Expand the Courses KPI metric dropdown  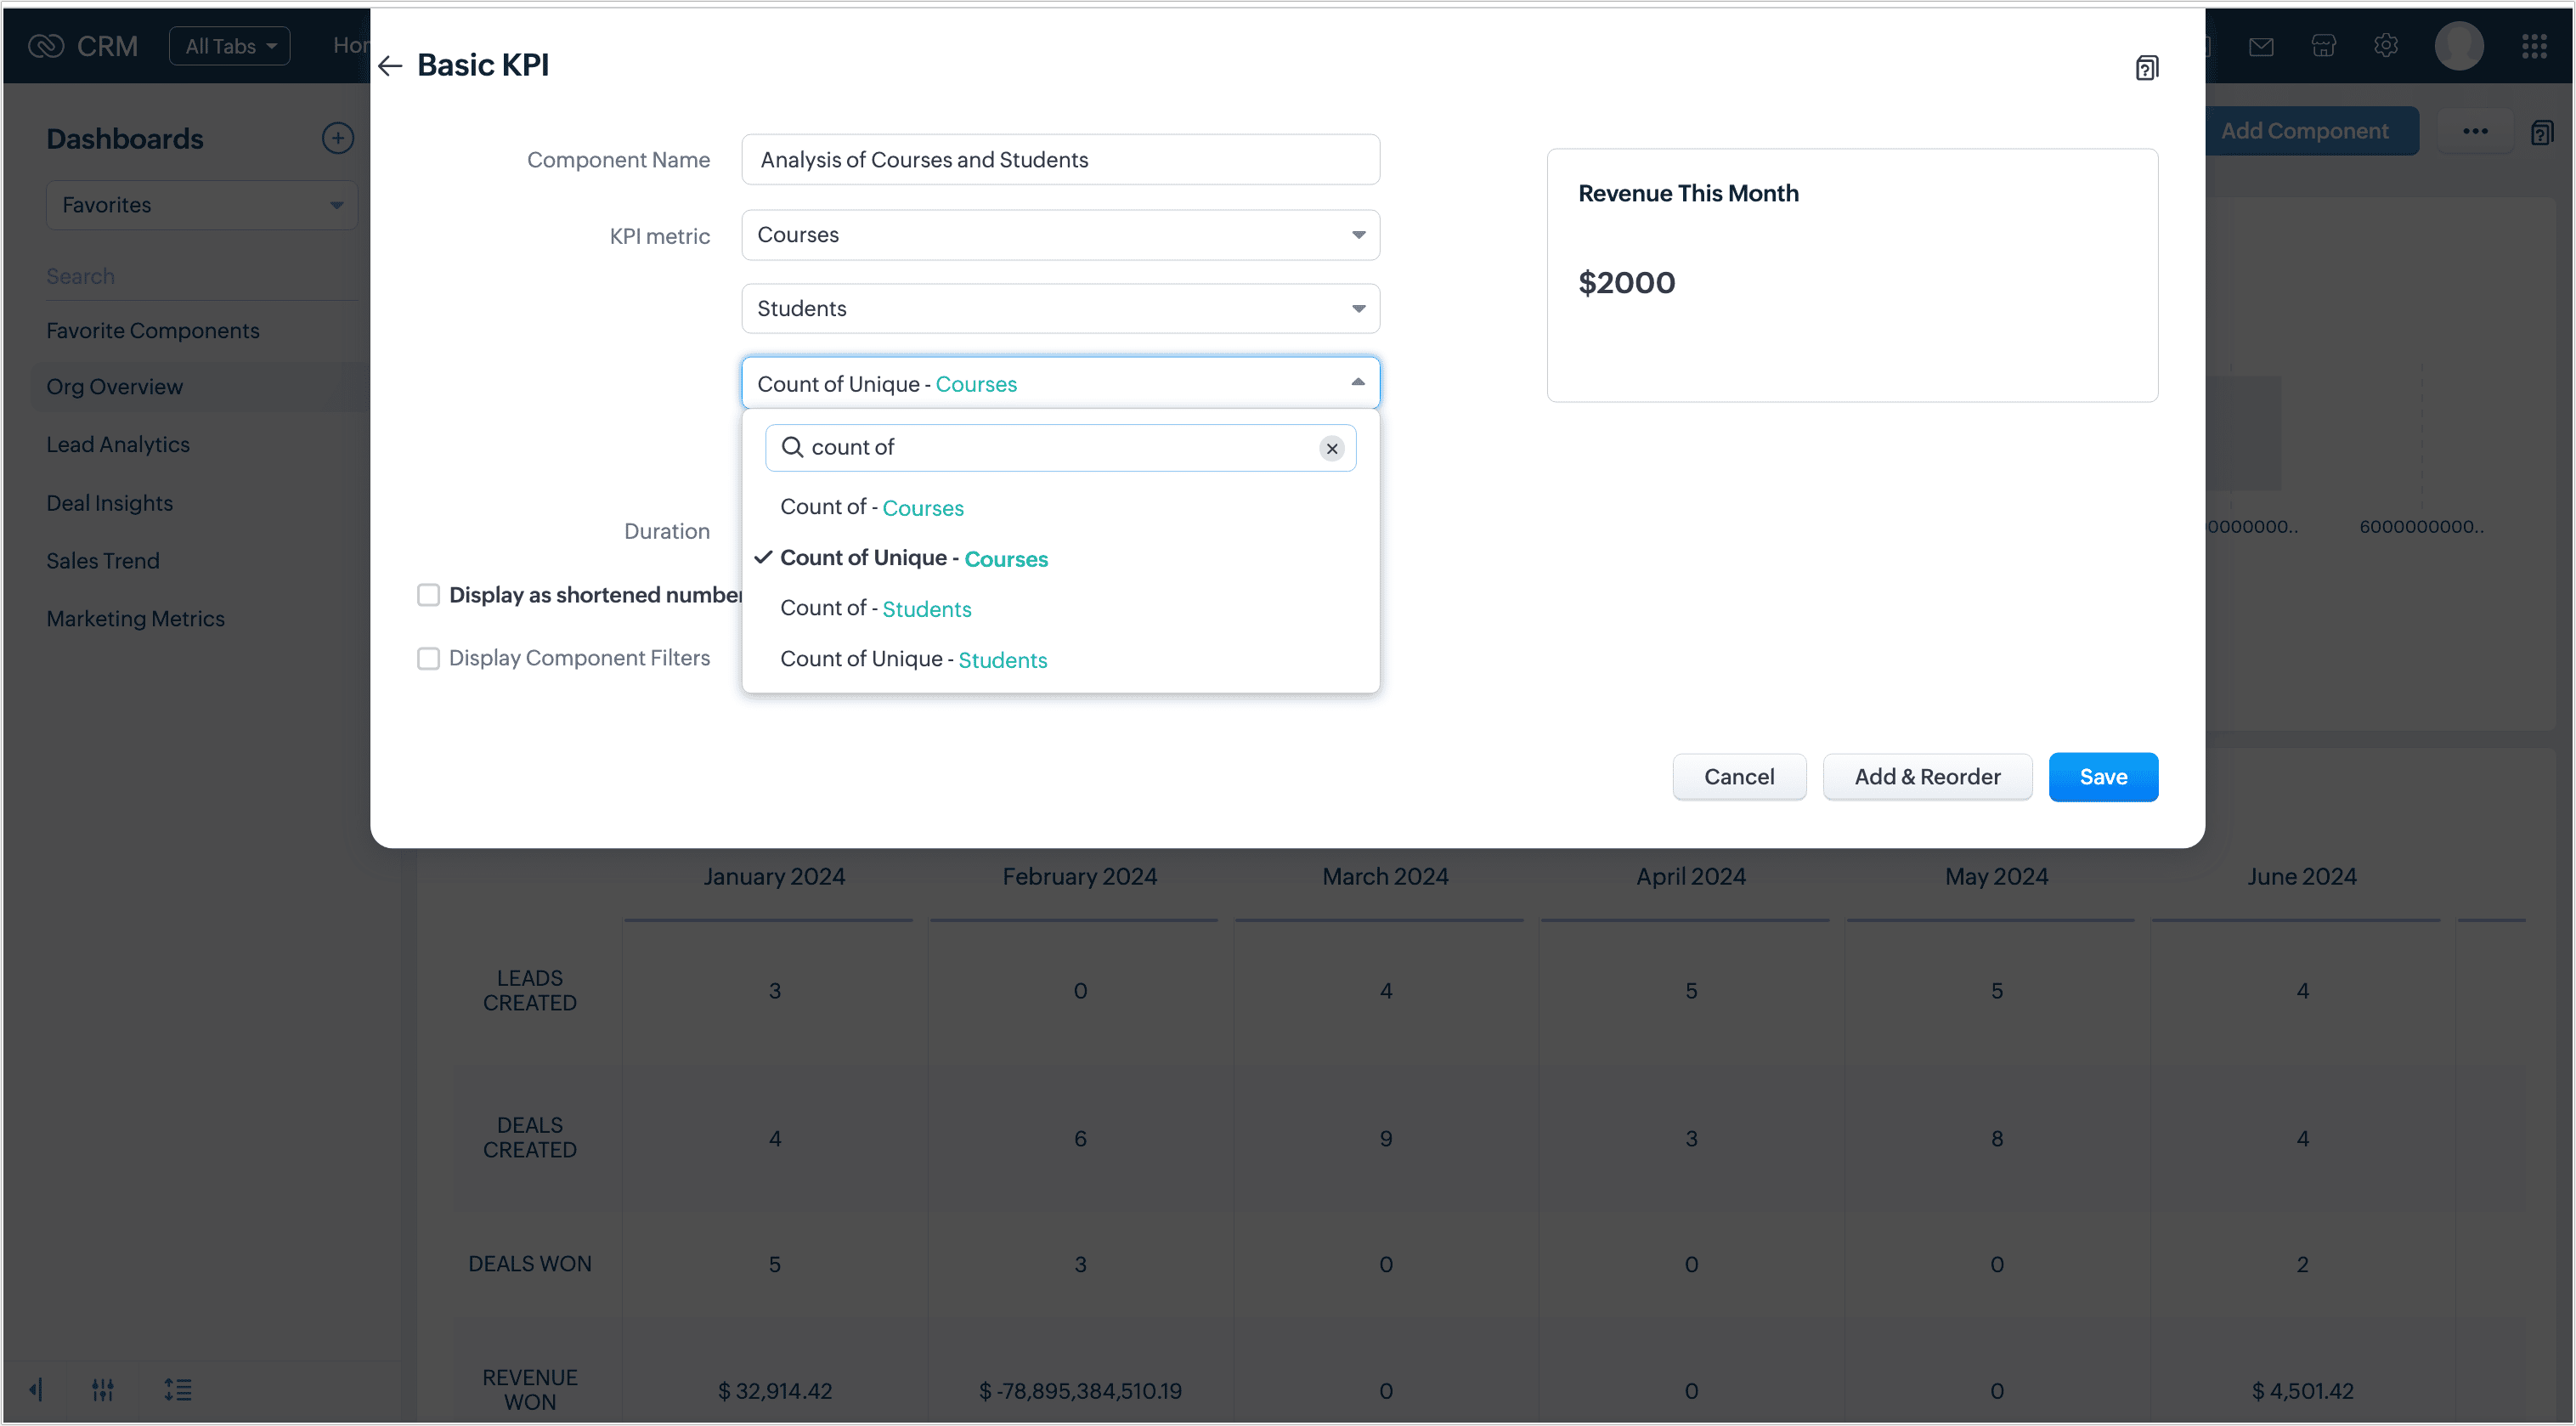(1060, 235)
